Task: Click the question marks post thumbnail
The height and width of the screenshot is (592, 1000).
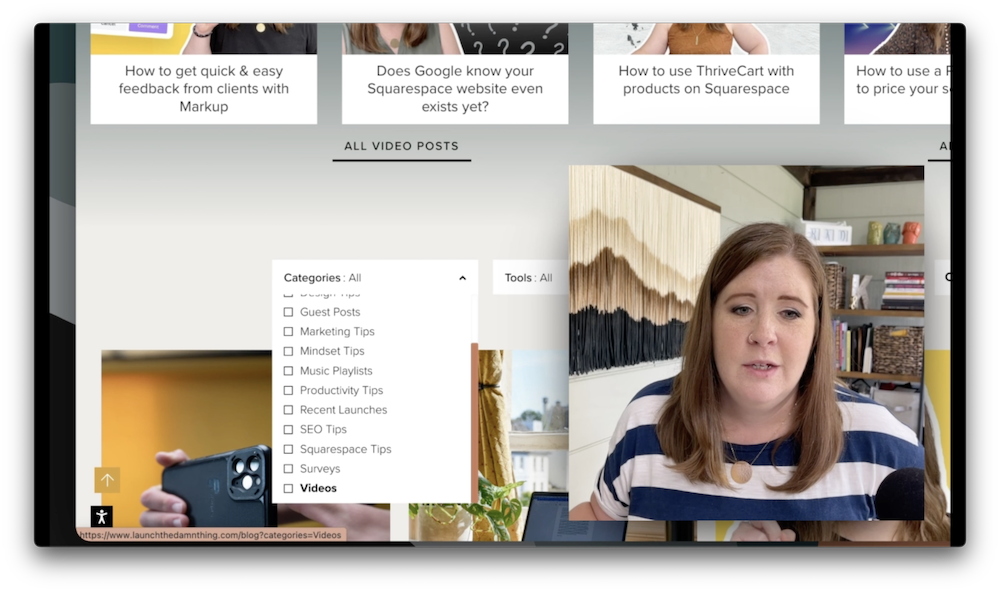Action: coord(455,38)
